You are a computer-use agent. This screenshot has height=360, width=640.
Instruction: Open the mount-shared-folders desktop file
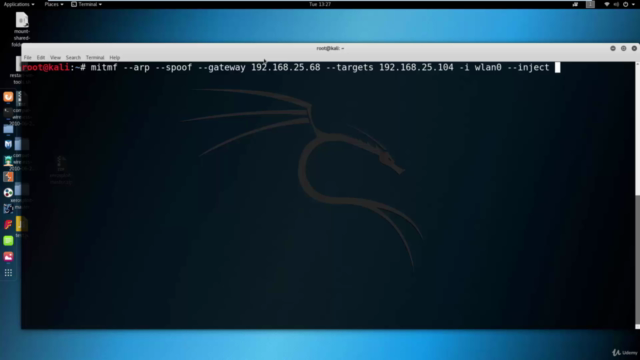[22, 29]
